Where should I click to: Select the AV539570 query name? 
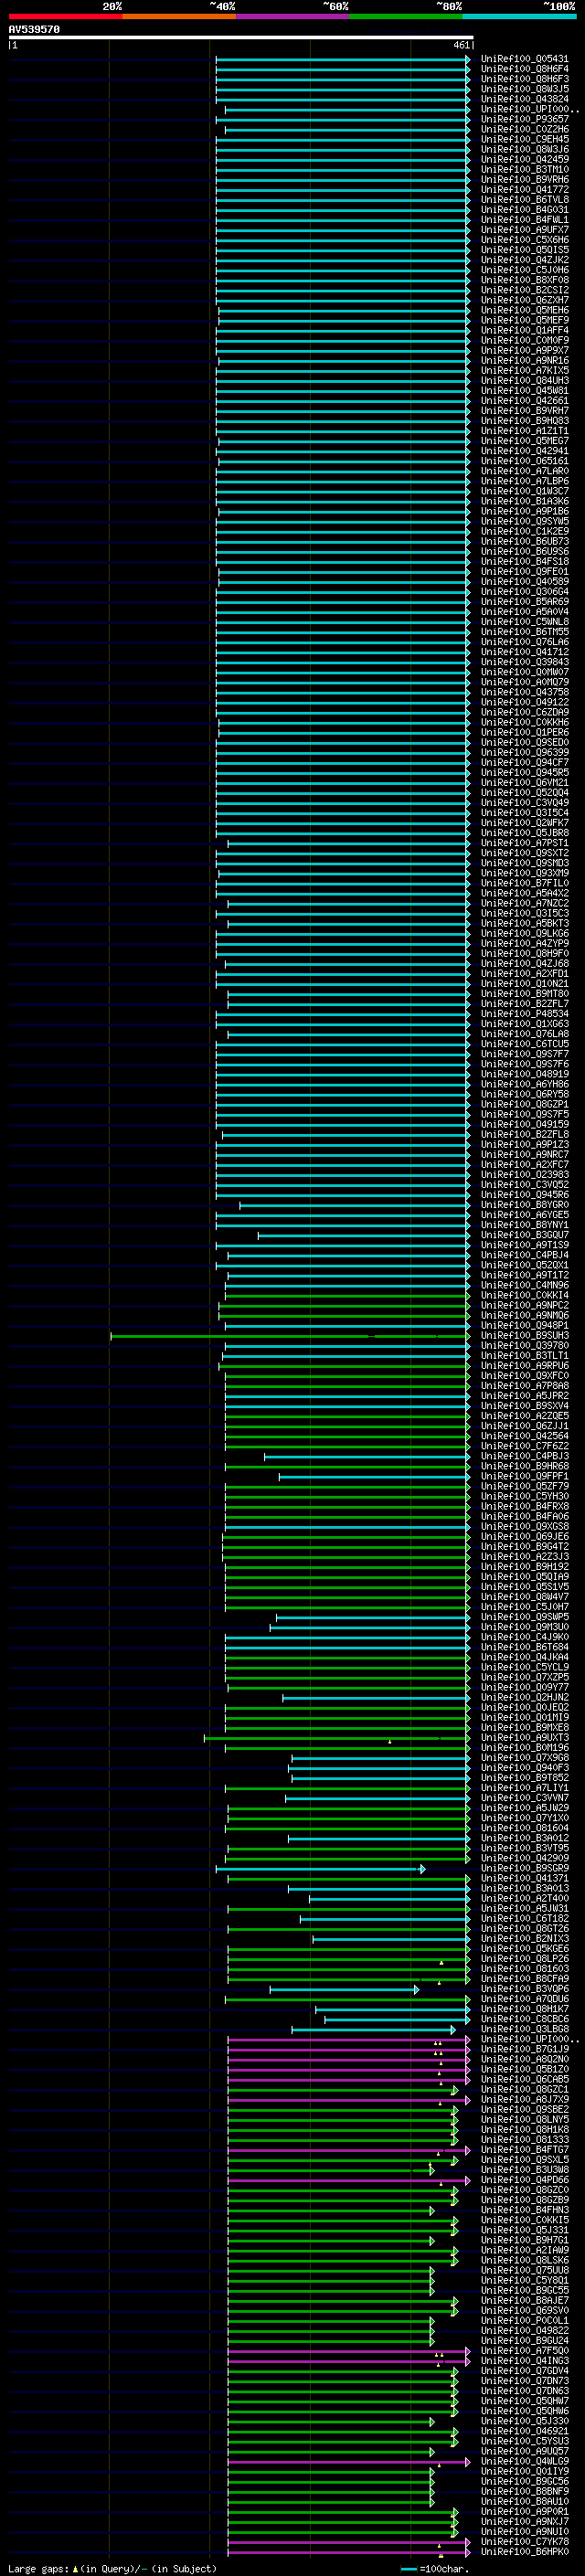[x=34, y=30]
